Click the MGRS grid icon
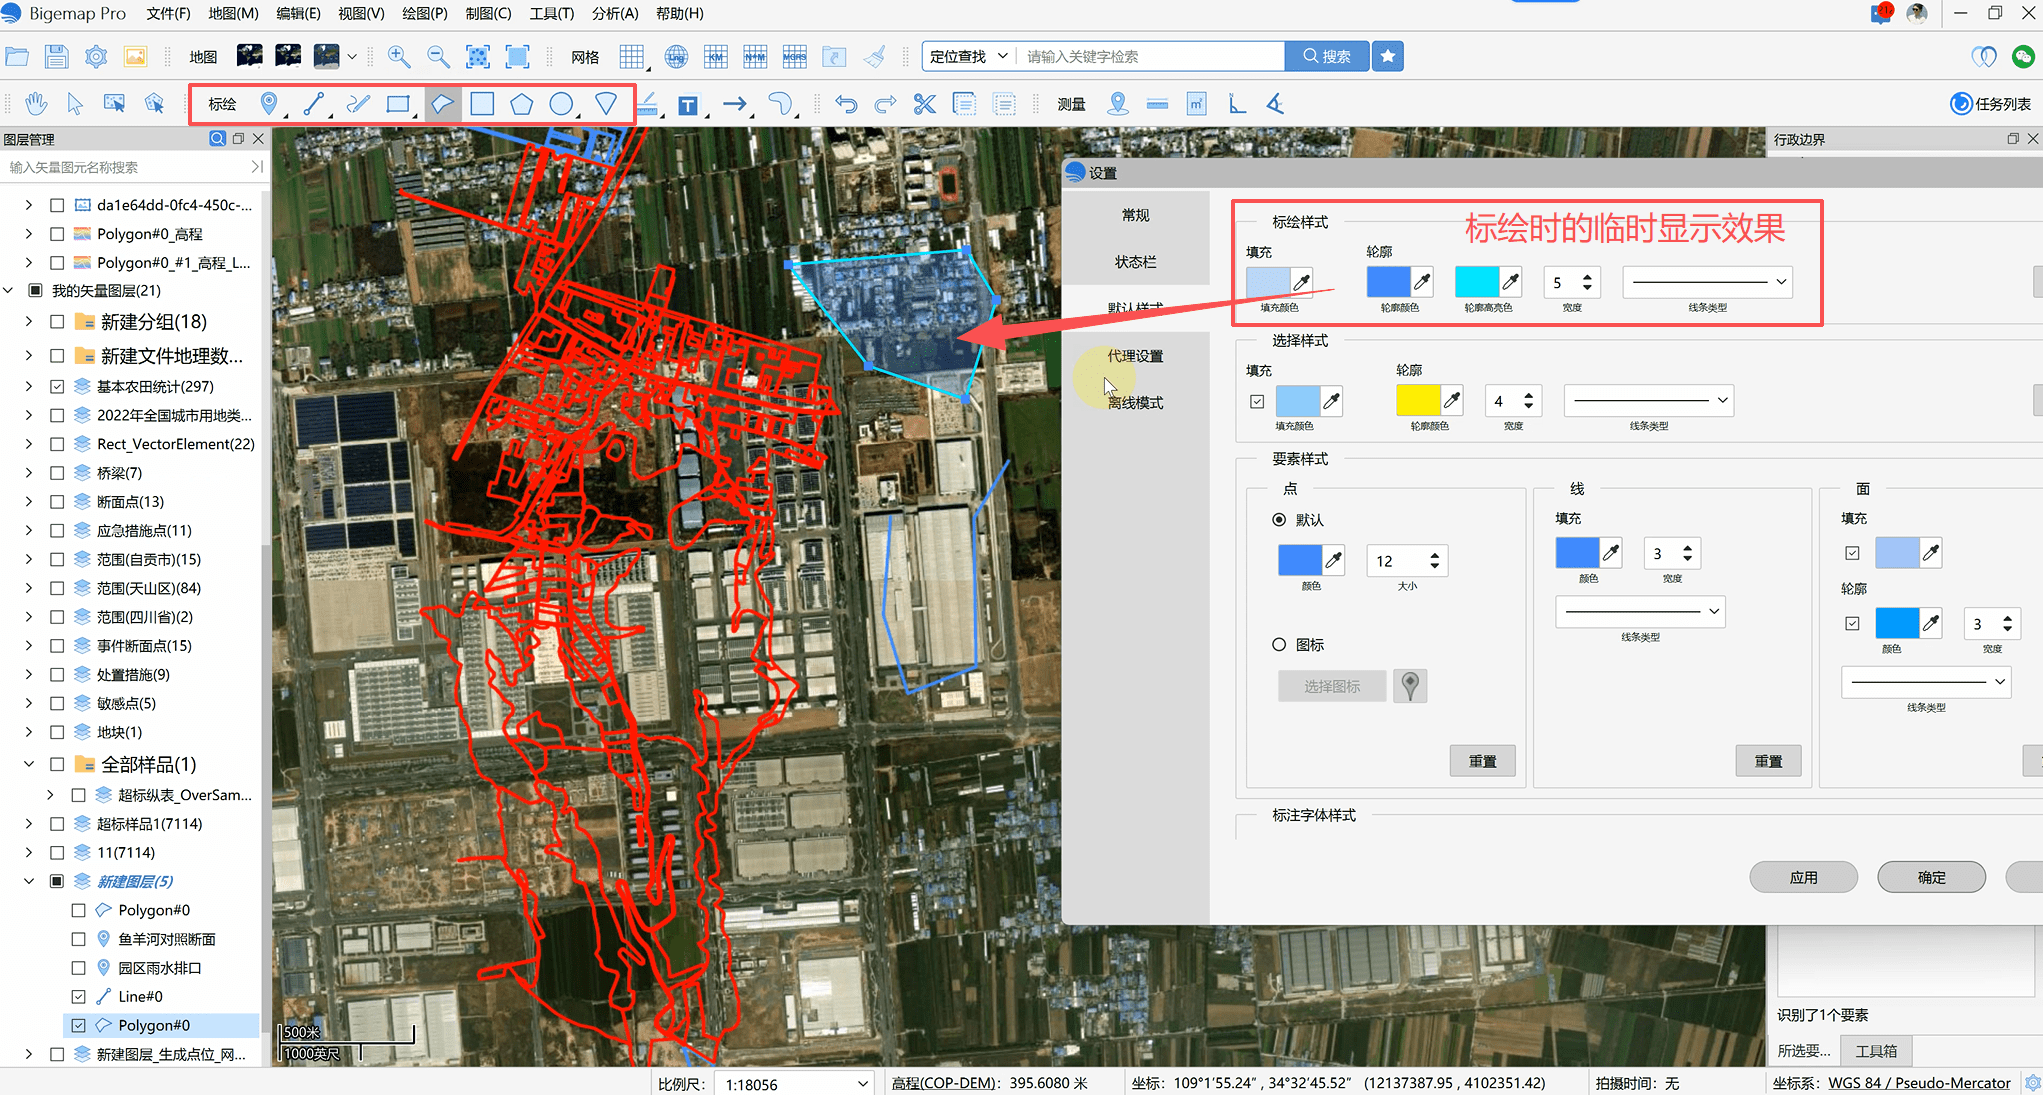The width and height of the screenshot is (2043, 1095). 795,56
